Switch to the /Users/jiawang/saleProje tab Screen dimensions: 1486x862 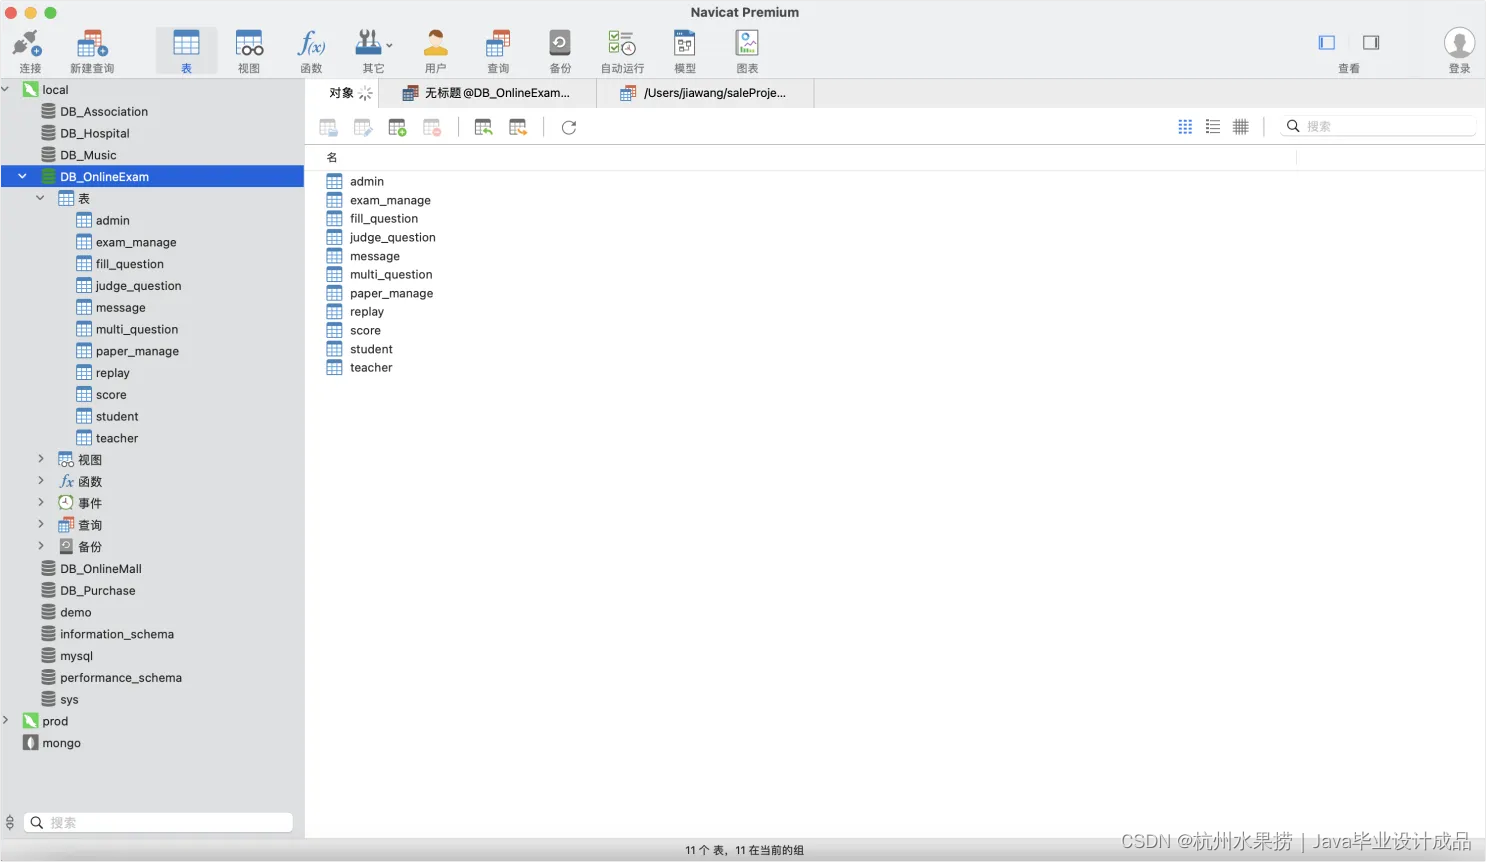(x=704, y=93)
